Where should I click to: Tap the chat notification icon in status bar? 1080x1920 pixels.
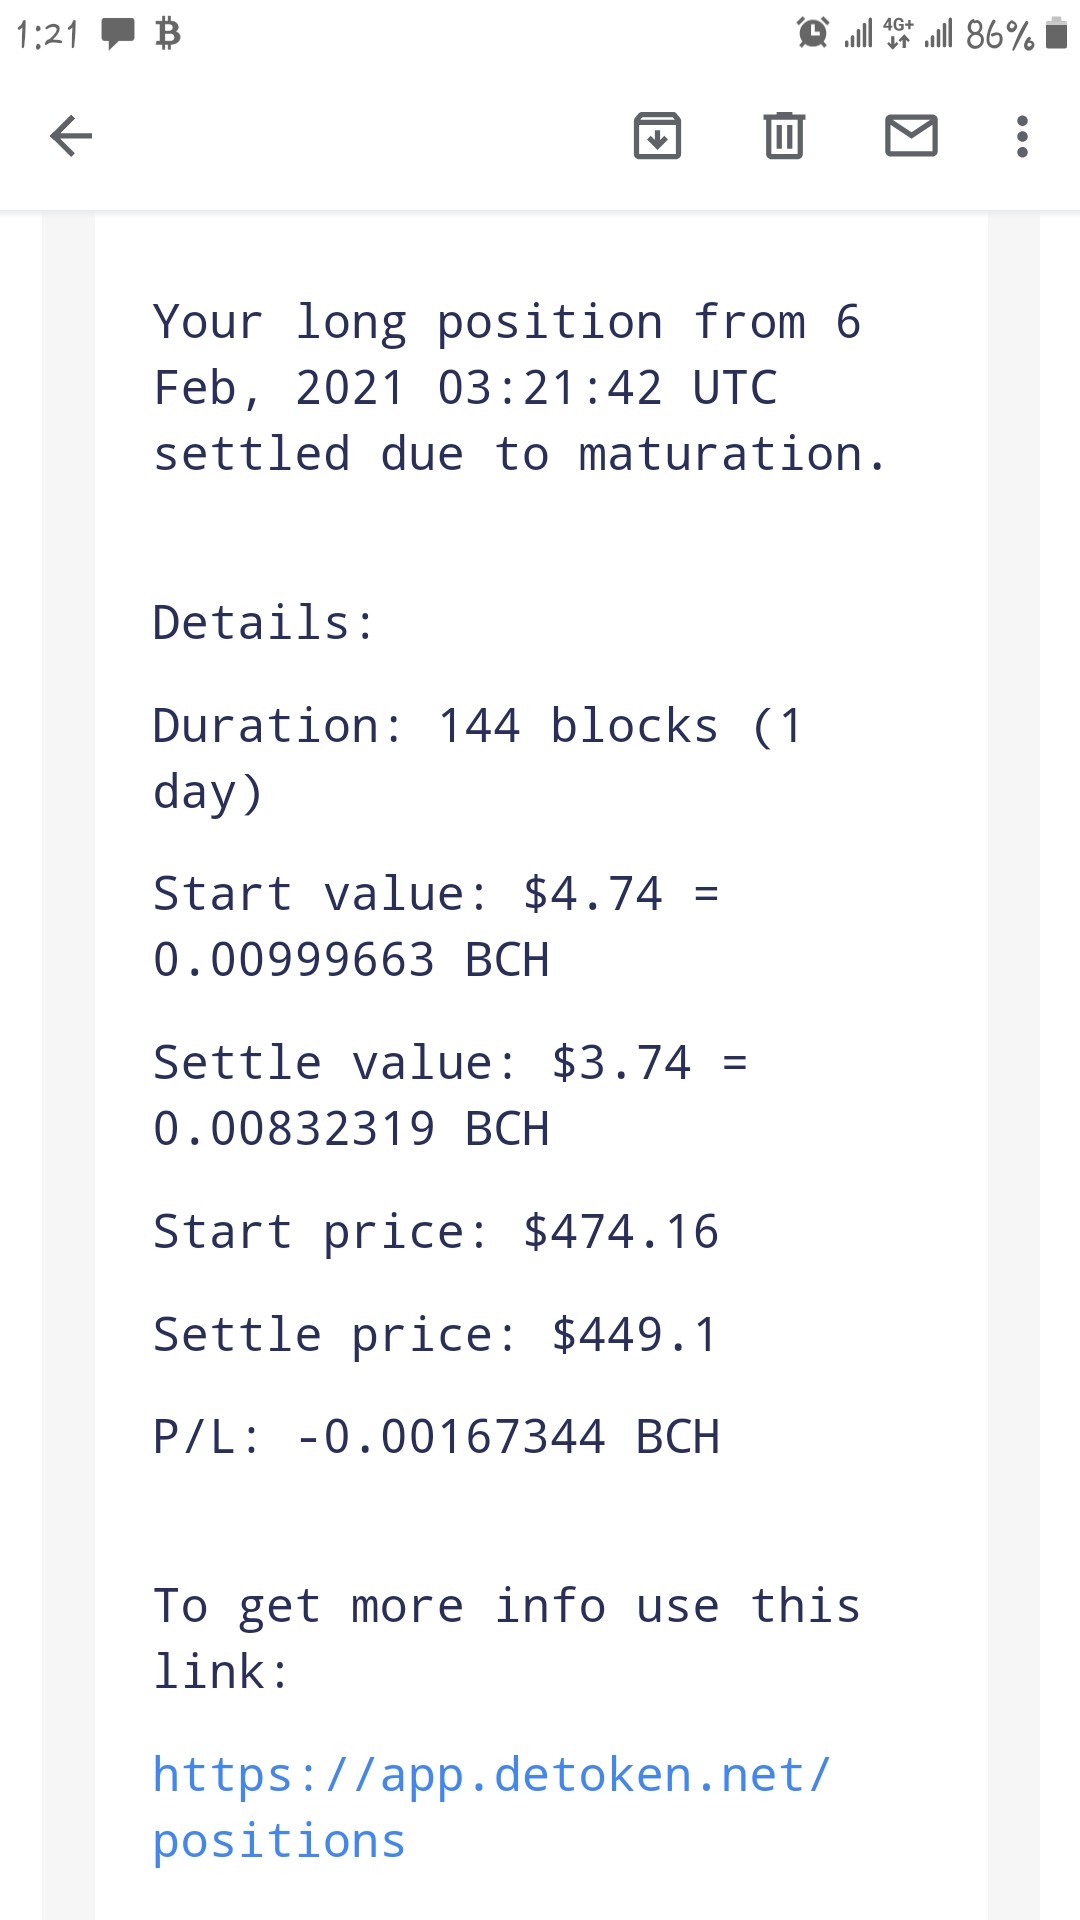pos(118,34)
